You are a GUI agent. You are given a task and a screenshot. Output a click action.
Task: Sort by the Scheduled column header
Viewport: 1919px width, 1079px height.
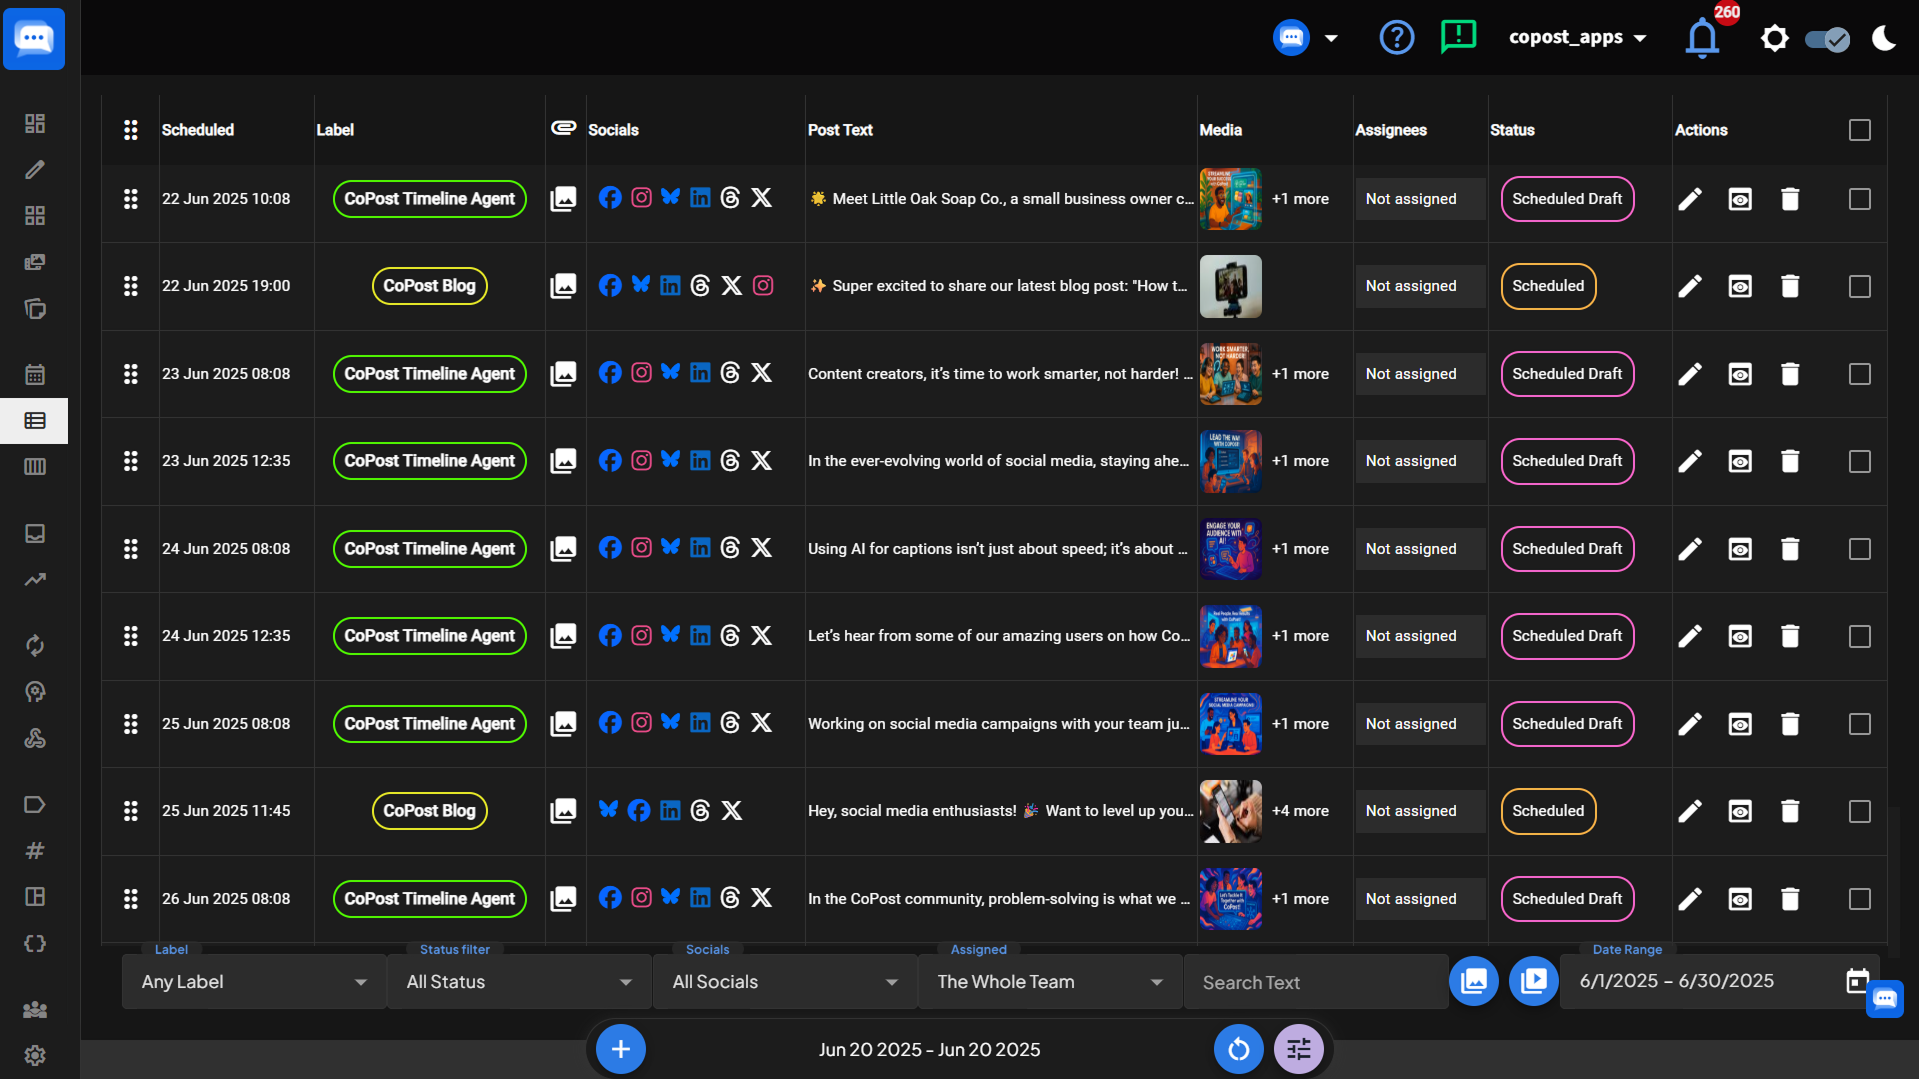198,130
